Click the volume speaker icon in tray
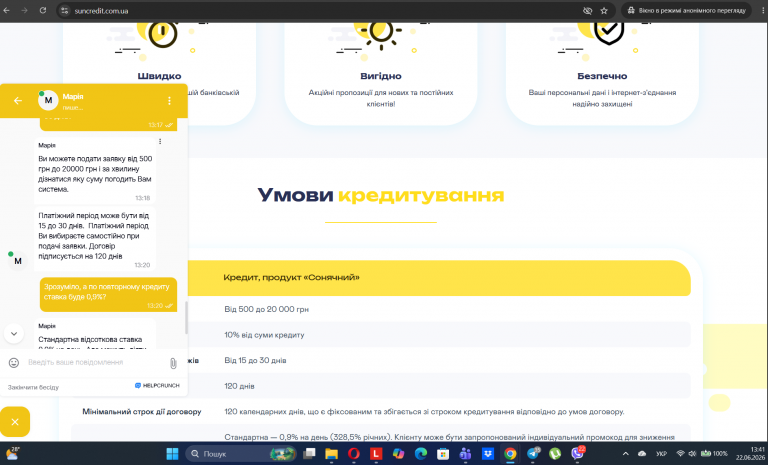 point(692,454)
